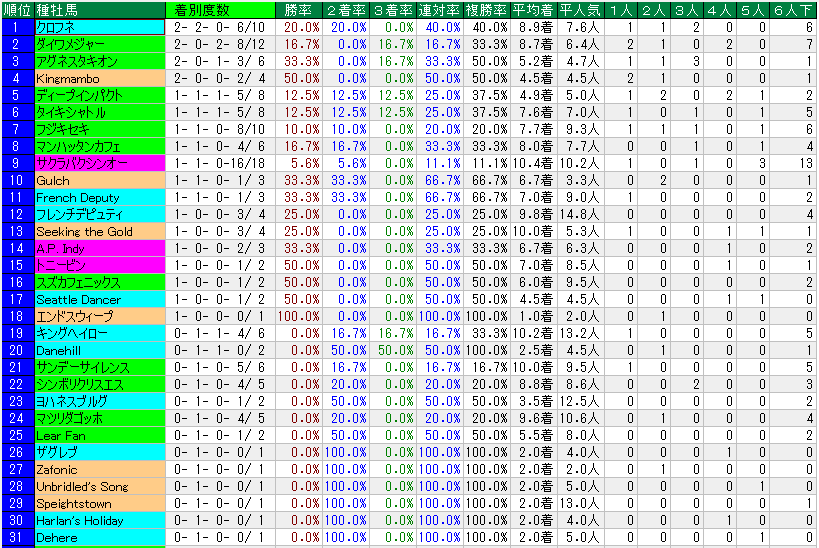The height and width of the screenshot is (548, 819).
Task: Click the 1- 1- 0-16/18 record cell
Action: (x=220, y=163)
